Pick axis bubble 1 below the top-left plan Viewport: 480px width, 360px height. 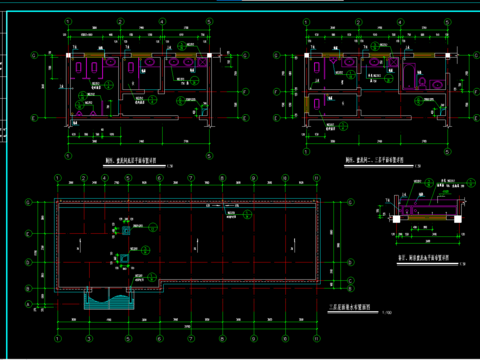tap(68, 156)
